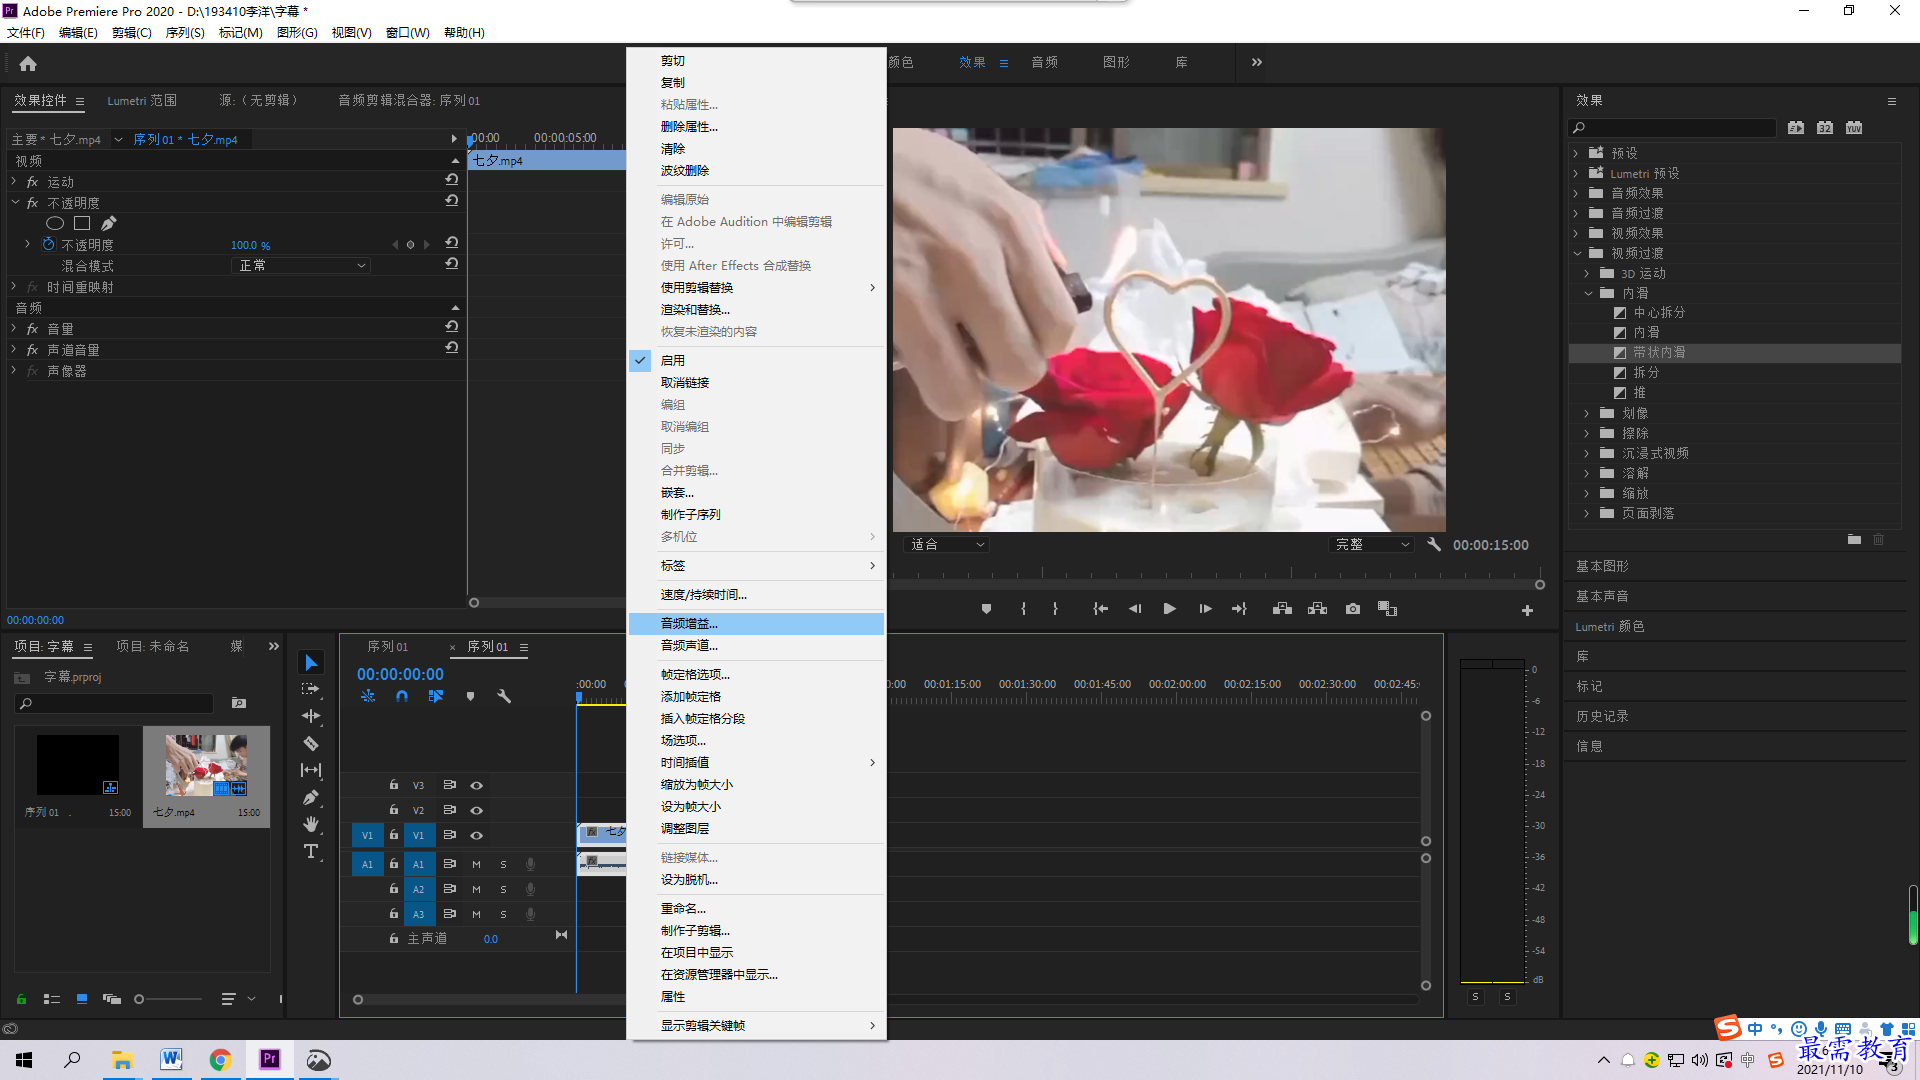Open the 基本声音 panel

click(x=1602, y=596)
